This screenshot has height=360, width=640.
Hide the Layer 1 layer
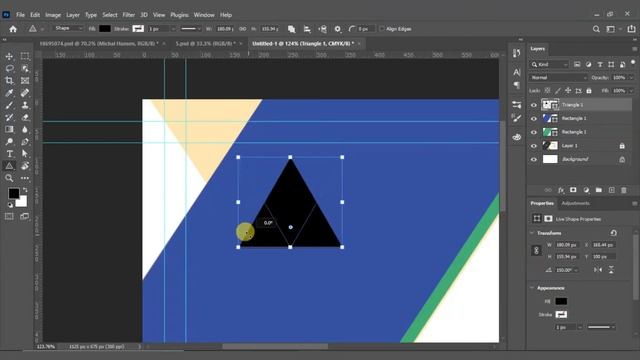[534, 146]
